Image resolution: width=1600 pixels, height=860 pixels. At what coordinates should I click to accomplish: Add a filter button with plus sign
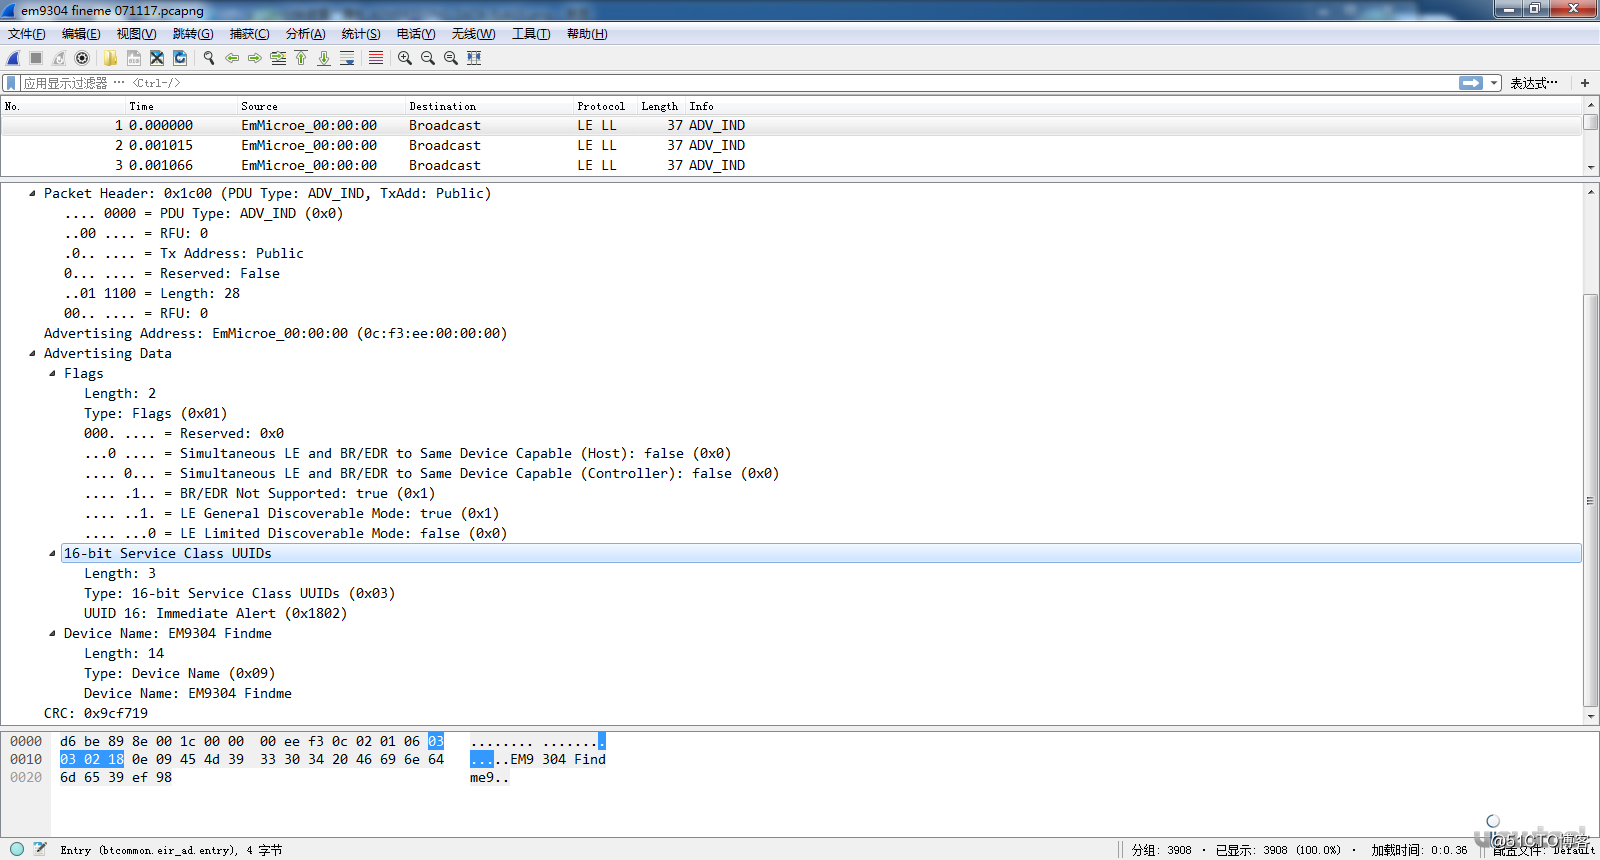tap(1585, 83)
